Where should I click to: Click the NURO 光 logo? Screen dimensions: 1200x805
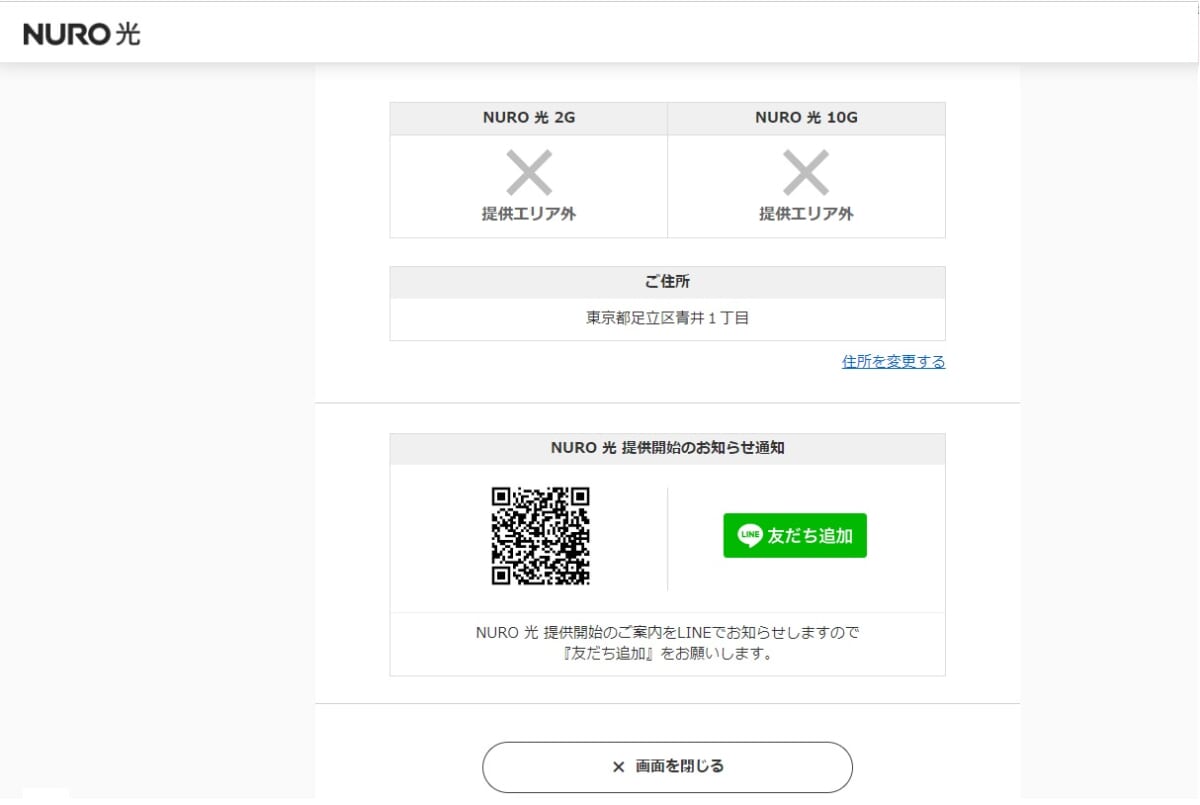click(82, 34)
